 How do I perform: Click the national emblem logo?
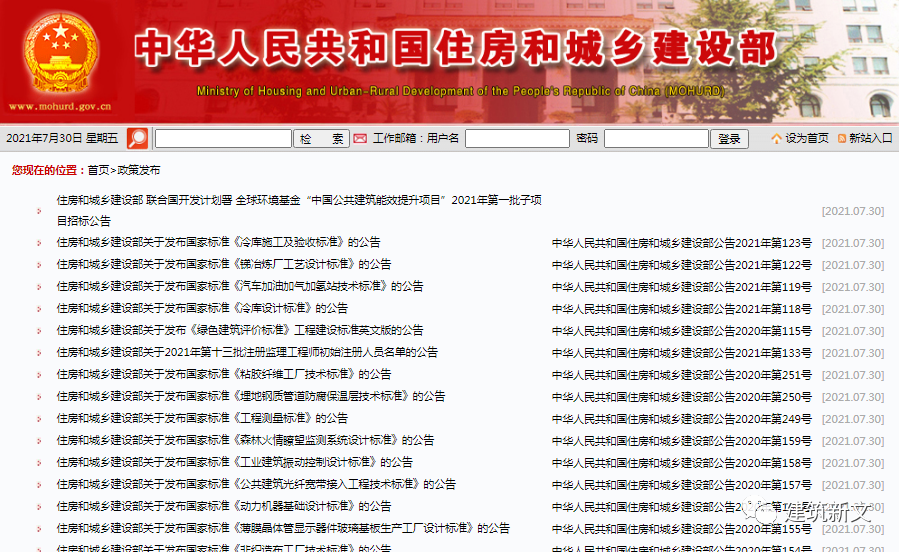tap(60, 53)
